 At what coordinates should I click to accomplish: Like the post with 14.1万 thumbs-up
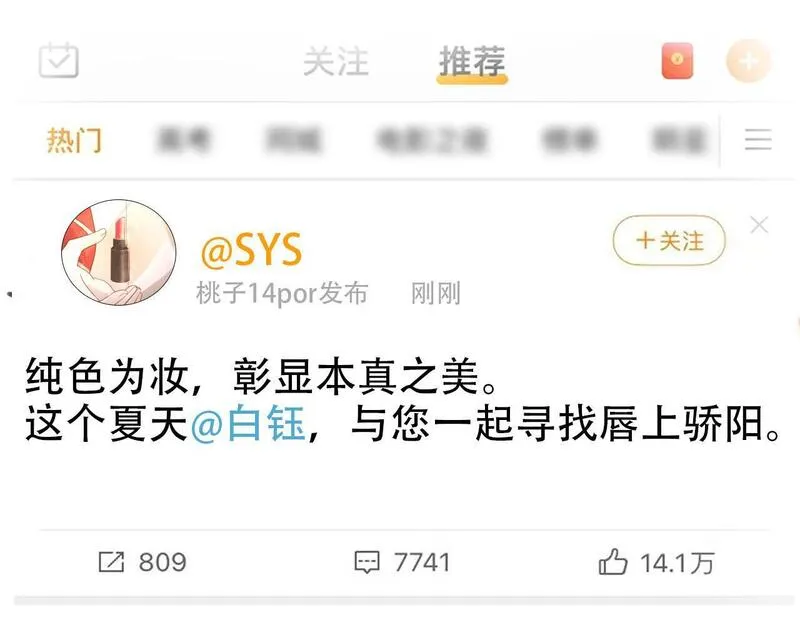(x=656, y=562)
